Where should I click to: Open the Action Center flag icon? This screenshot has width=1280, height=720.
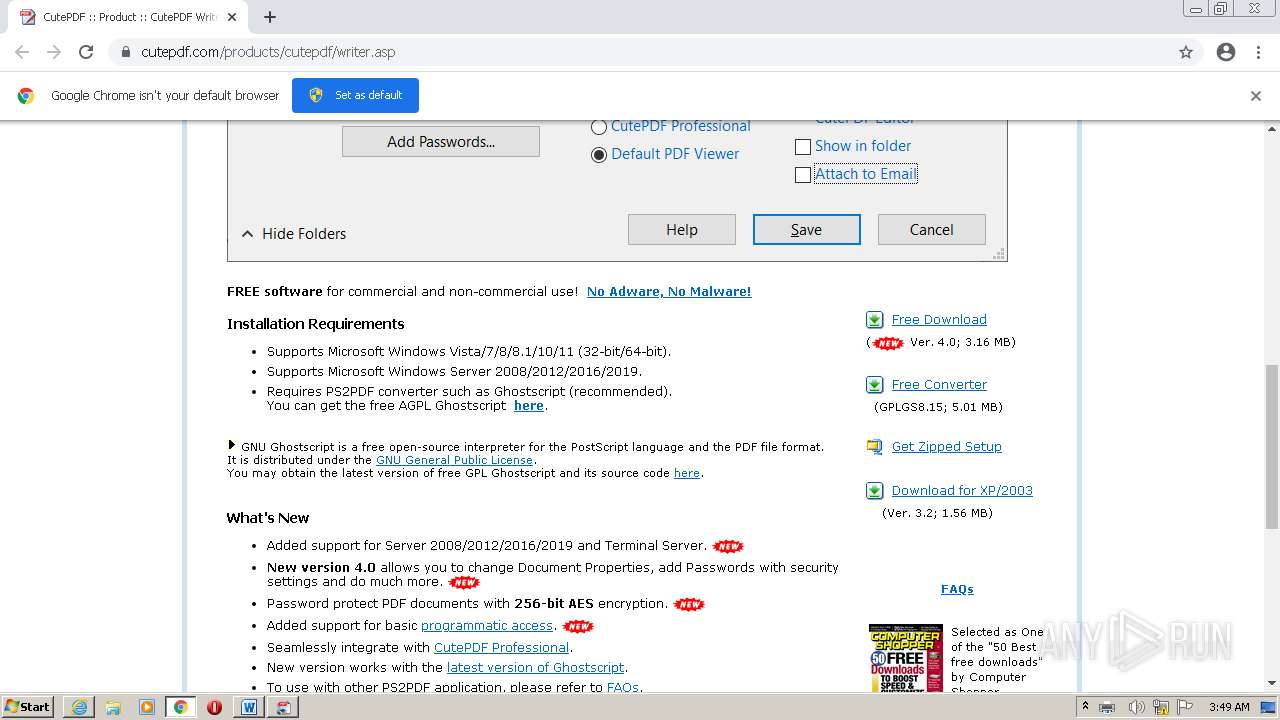[1186, 707]
